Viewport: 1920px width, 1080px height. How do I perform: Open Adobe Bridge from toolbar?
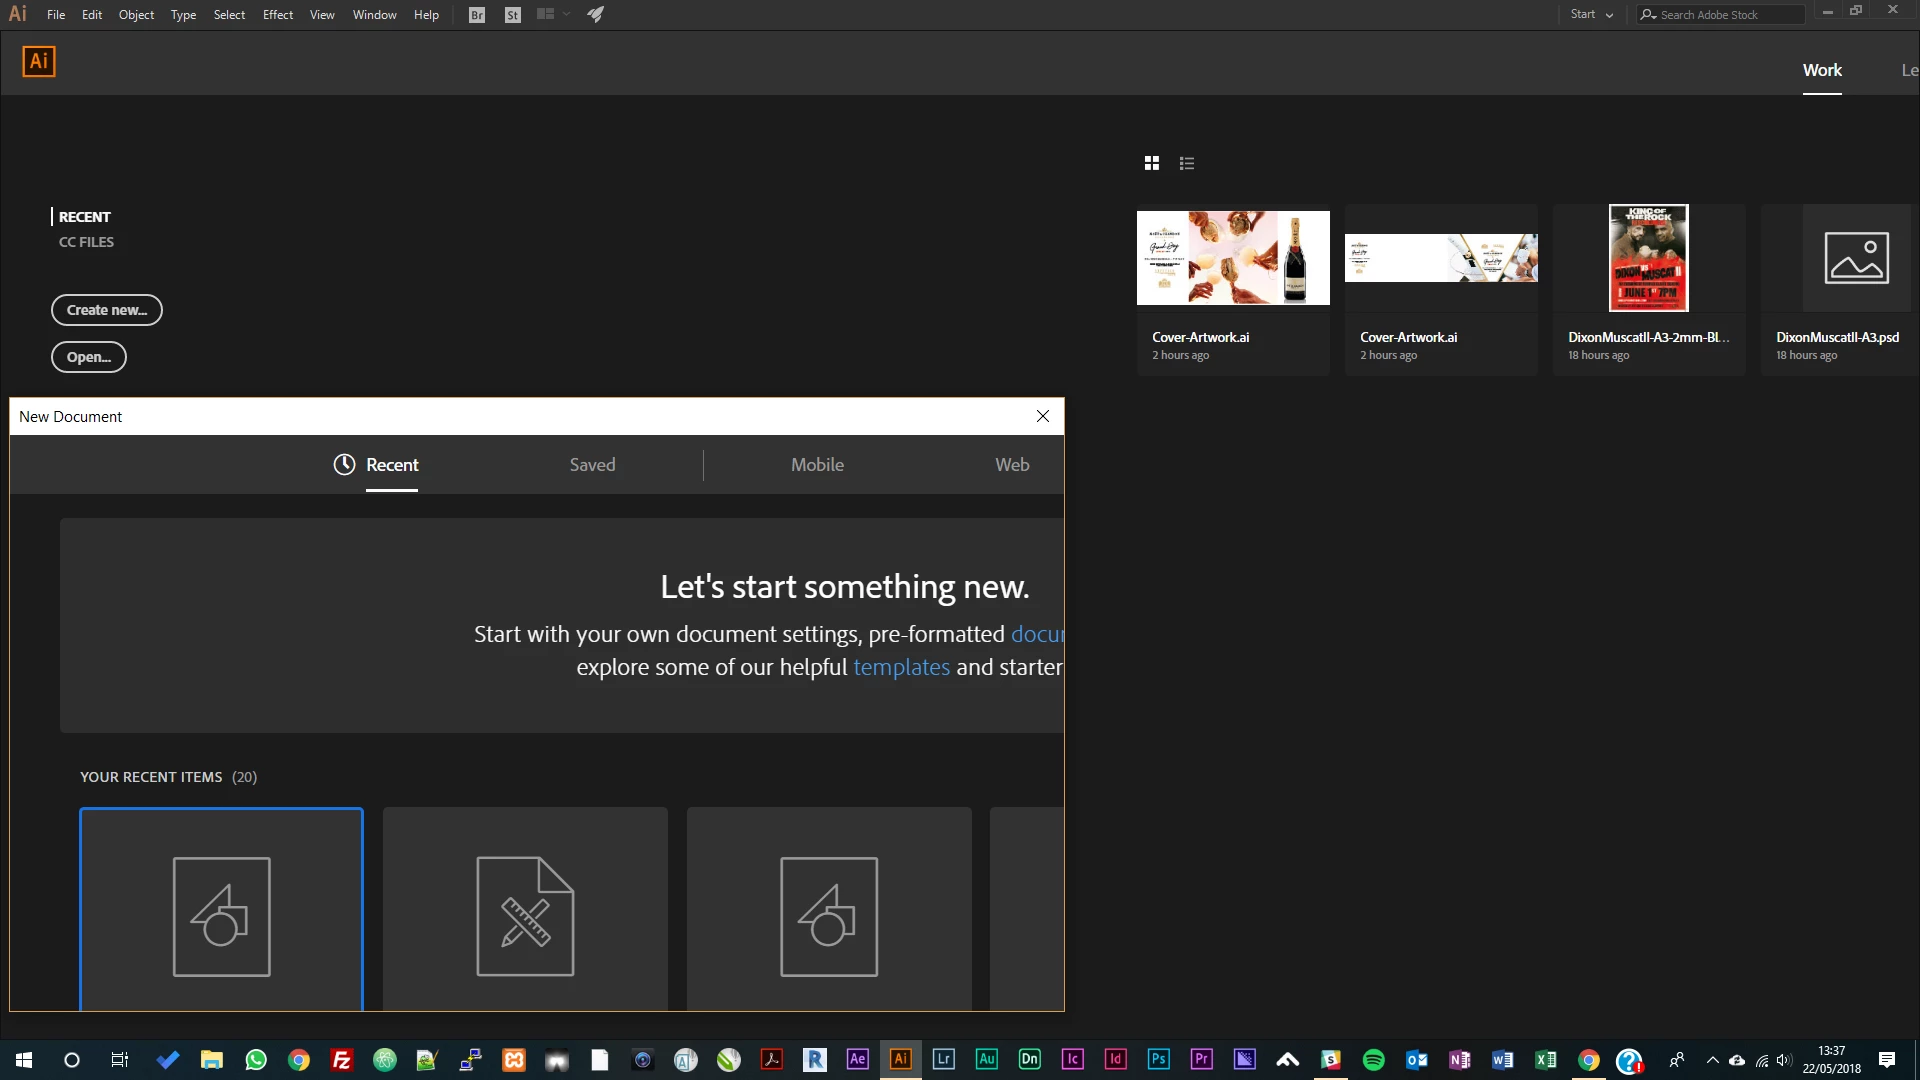[x=477, y=15]
